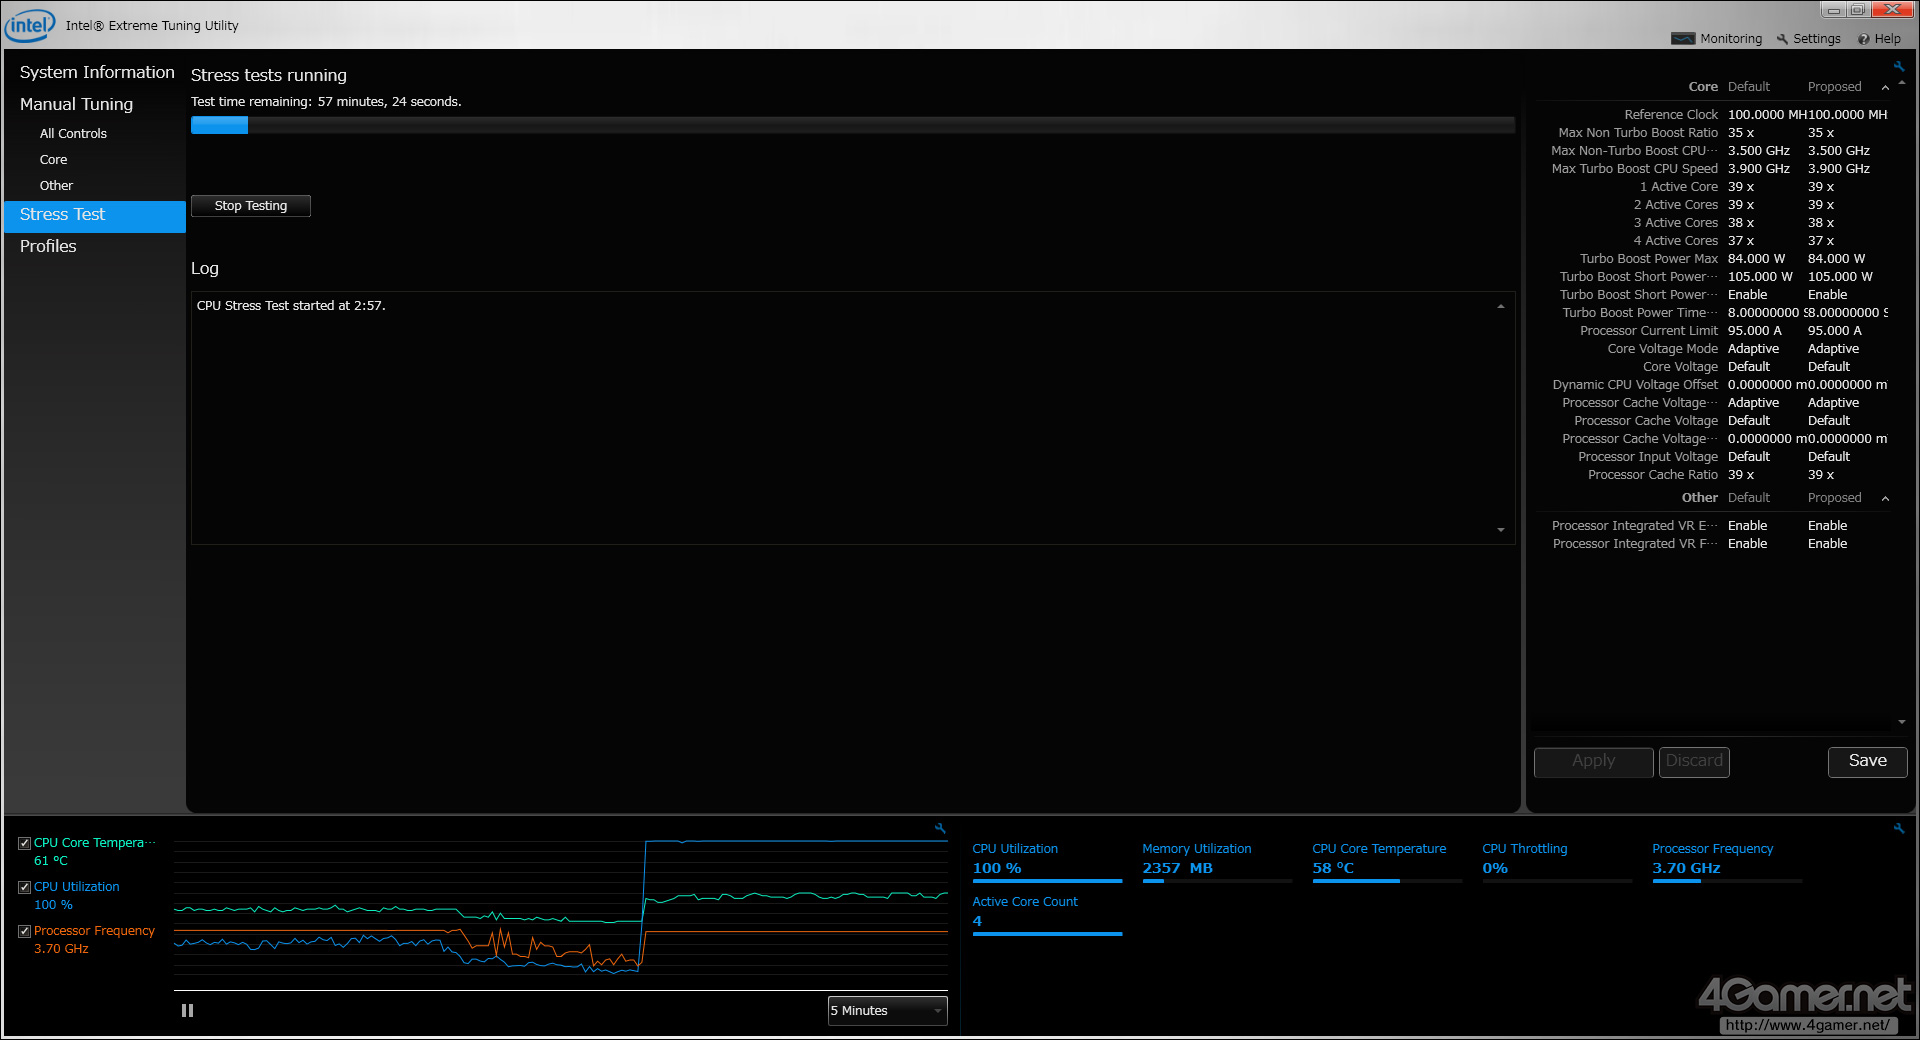Open System Information tab

(96, 72)
